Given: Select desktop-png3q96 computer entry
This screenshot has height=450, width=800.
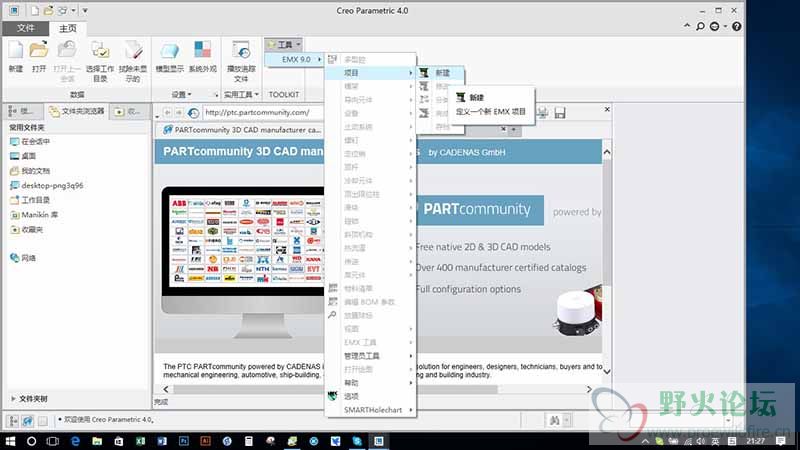Looking at the screenshot, I should (x=46, y=185).
